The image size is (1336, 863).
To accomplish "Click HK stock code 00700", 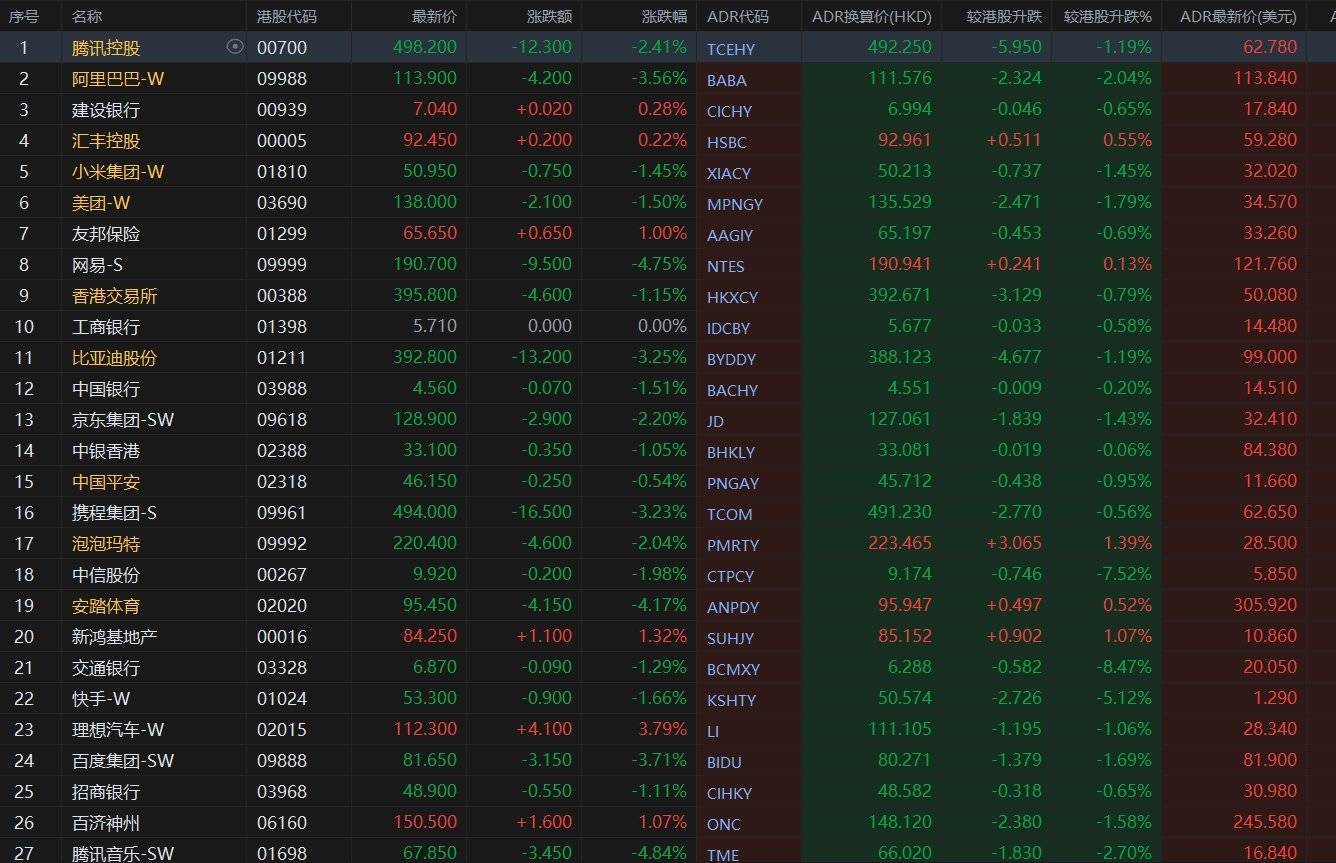I will coord(282,47).
